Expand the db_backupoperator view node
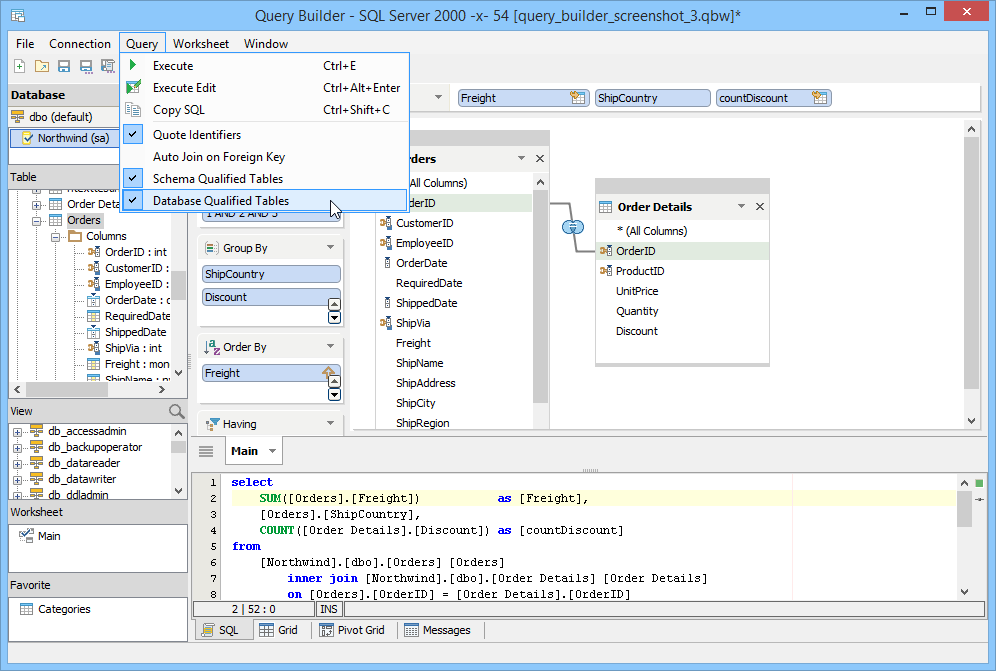 coord(18,447)
